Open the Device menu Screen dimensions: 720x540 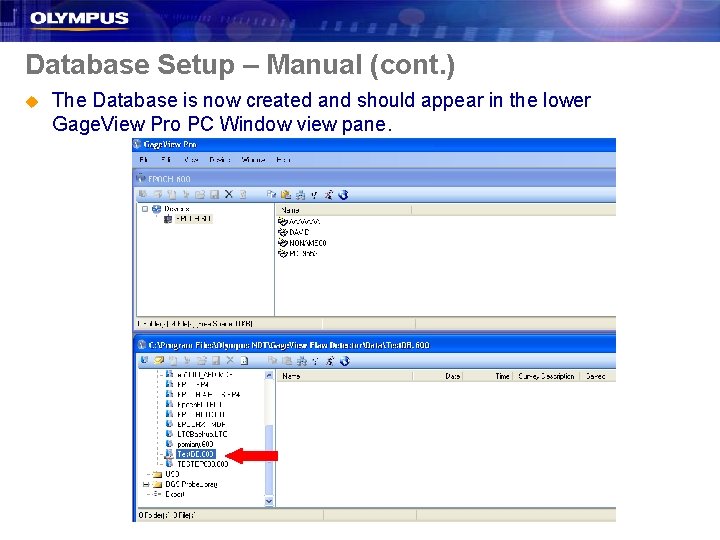click(x=219, y=159)
